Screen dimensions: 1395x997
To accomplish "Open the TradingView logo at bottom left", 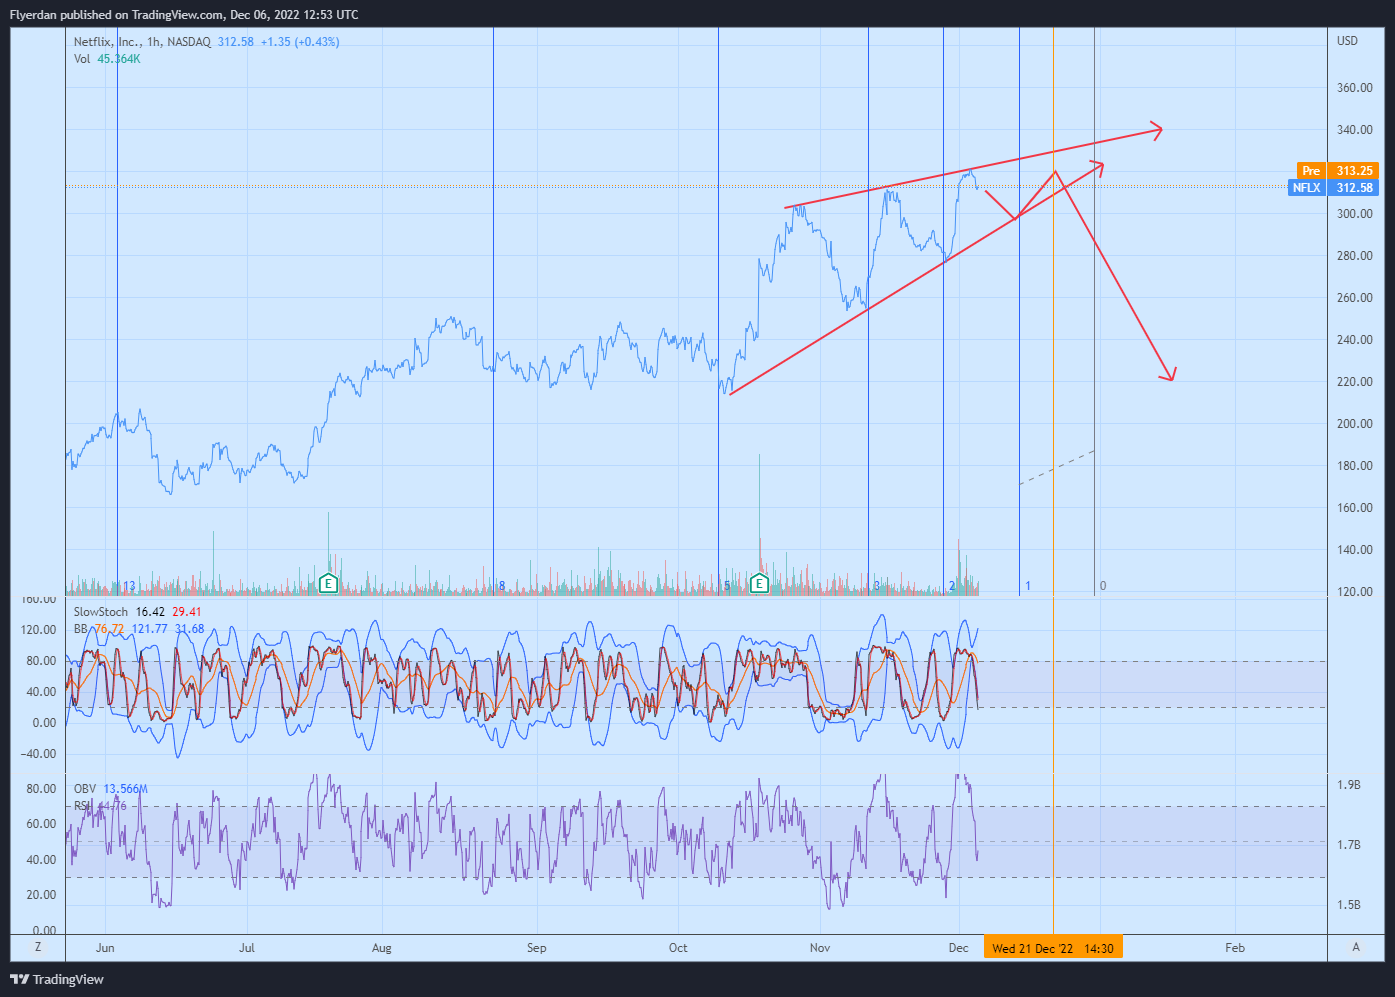I will click(57, 979).
